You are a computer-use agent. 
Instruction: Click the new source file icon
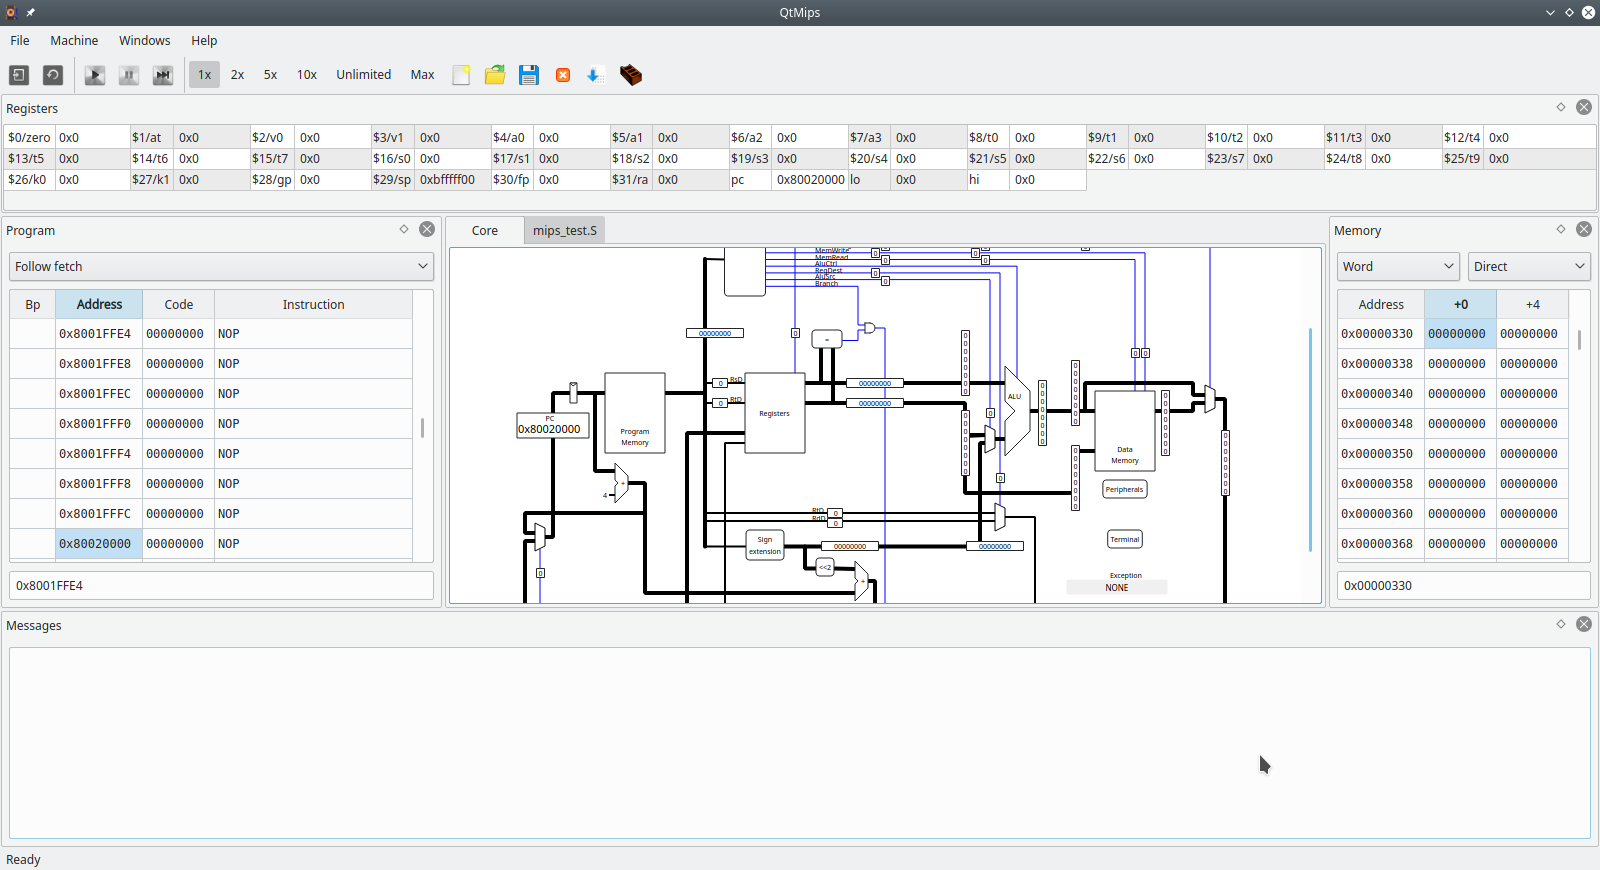coord(461,75)
